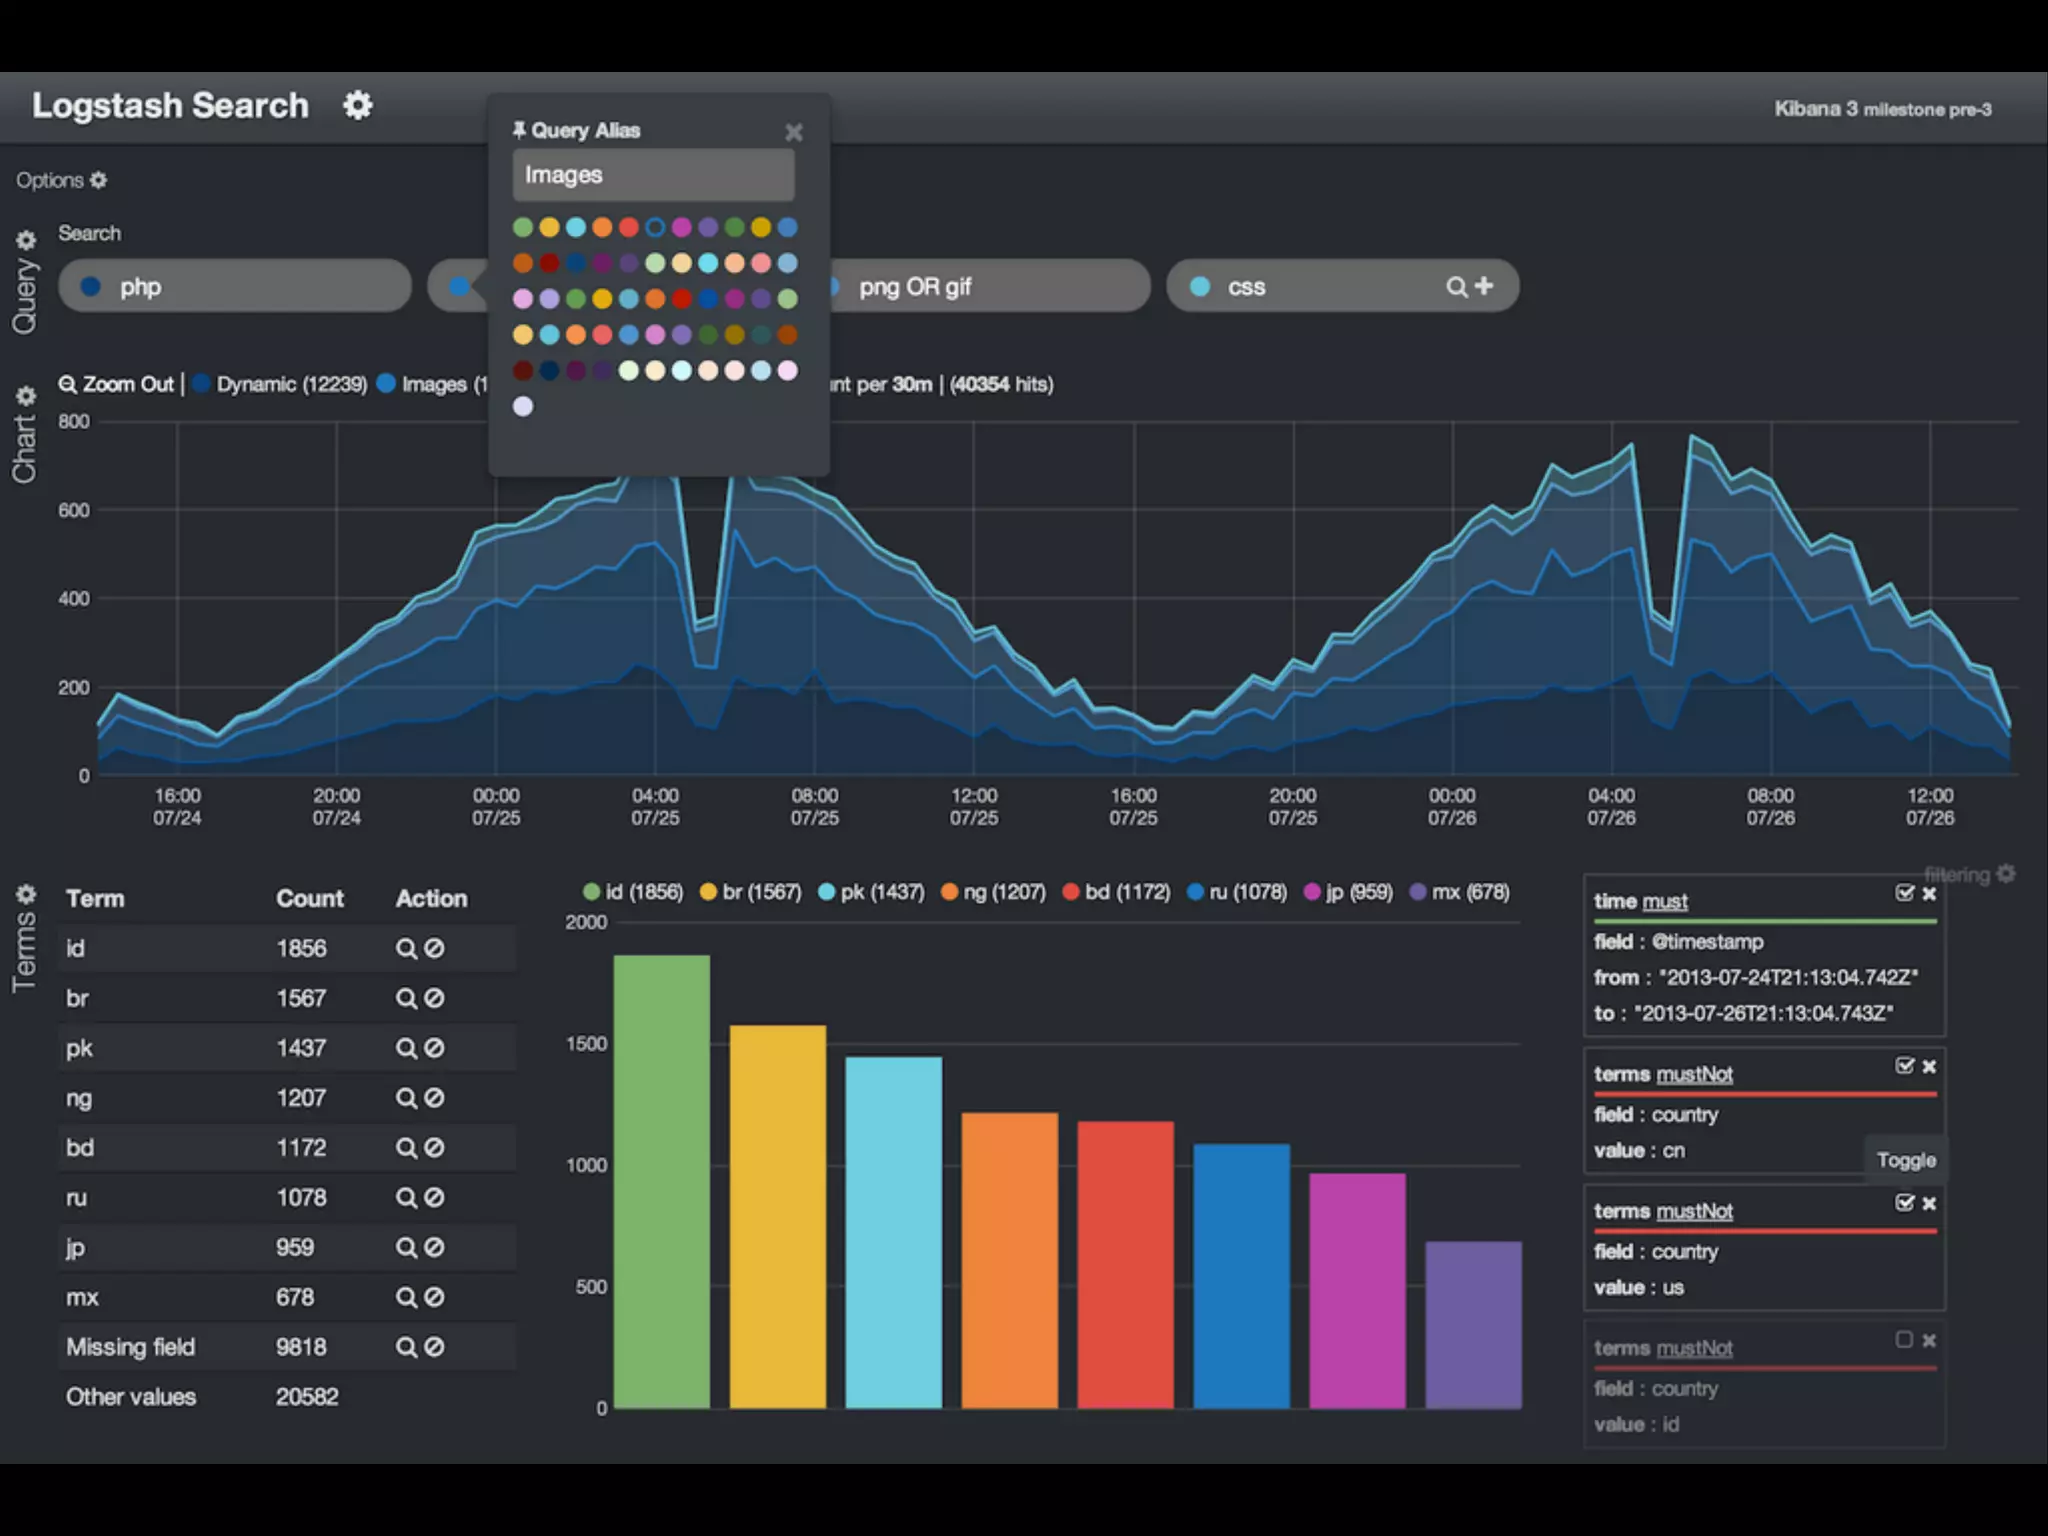Open Query panel settings gear
2048x1536 pixels.
click(26, 240)
